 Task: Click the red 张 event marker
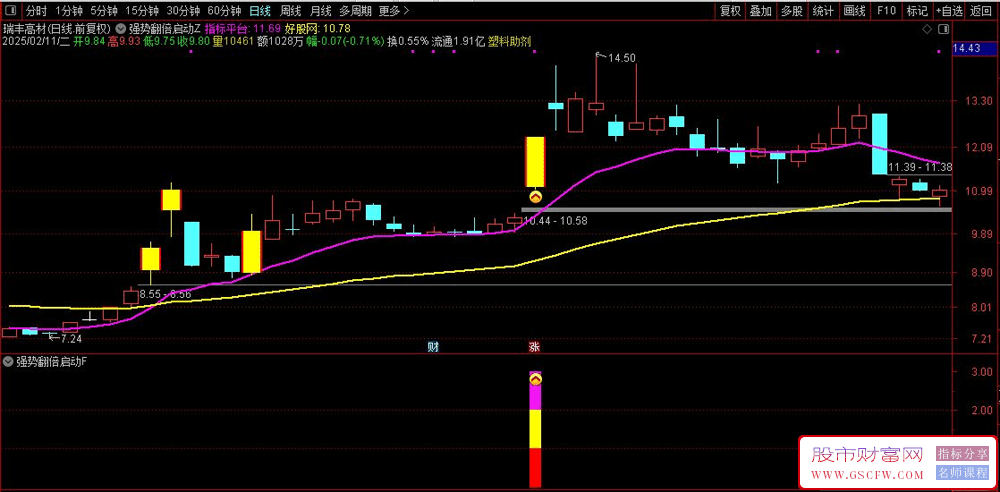click(x=534, y=347)
